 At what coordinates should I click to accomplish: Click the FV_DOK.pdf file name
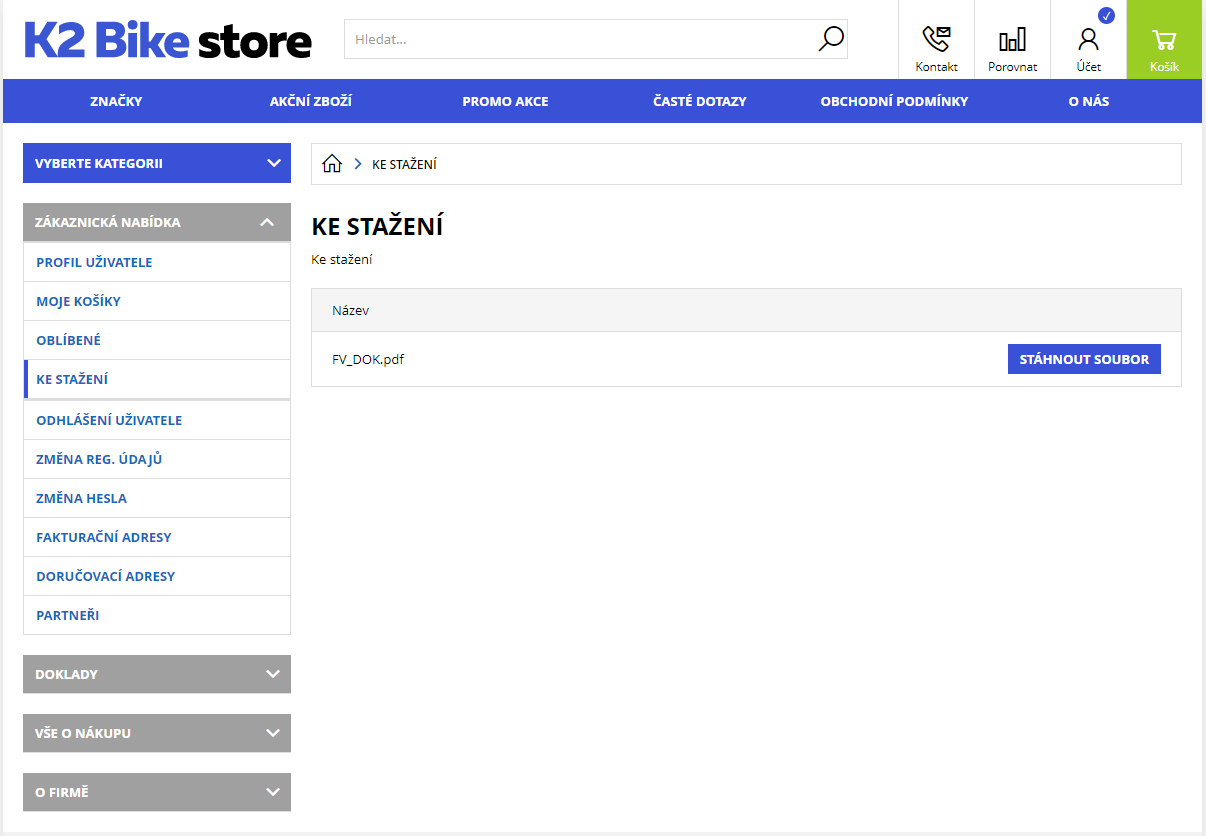[x=368, y=359]
